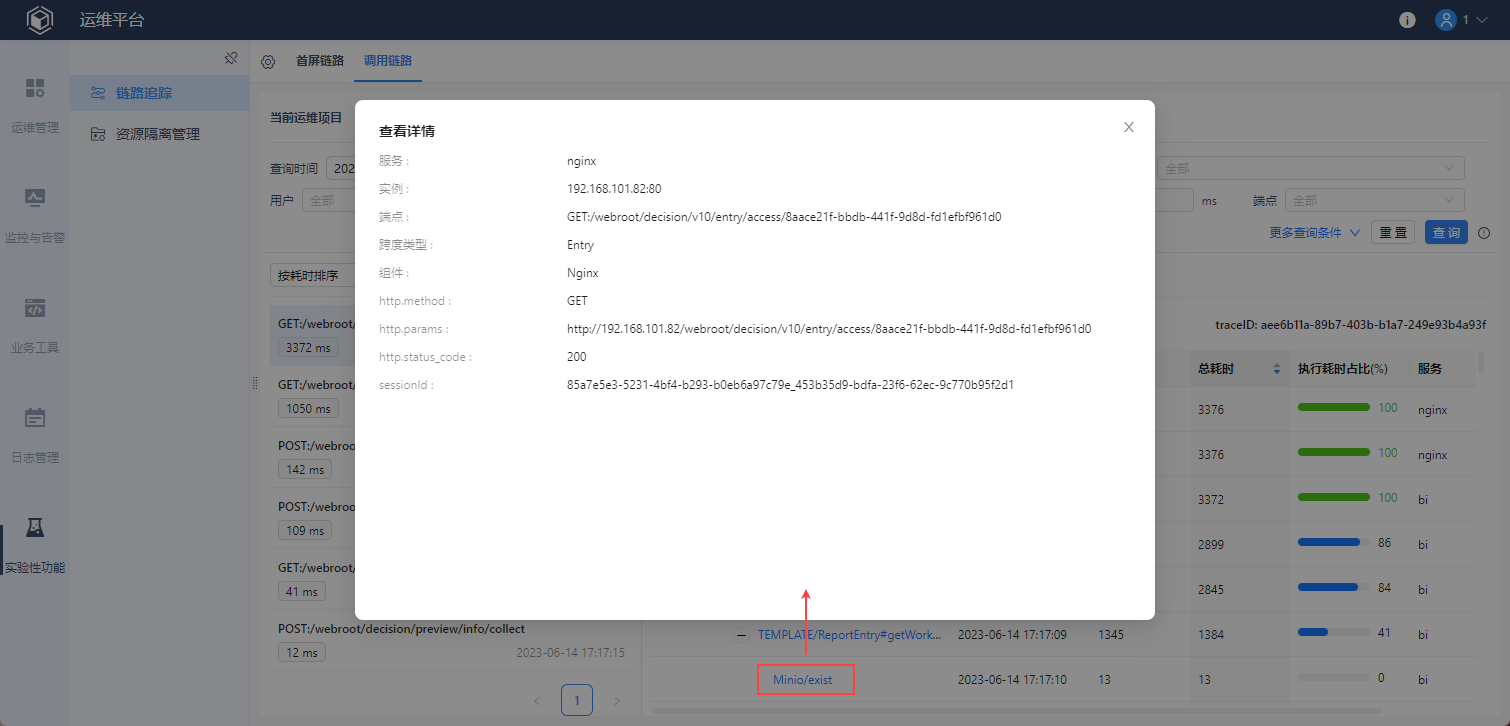1510x726 pixels.
Task: Click the 2899 total time cell
Action: pyautogui.click(x=1211, y=545)
